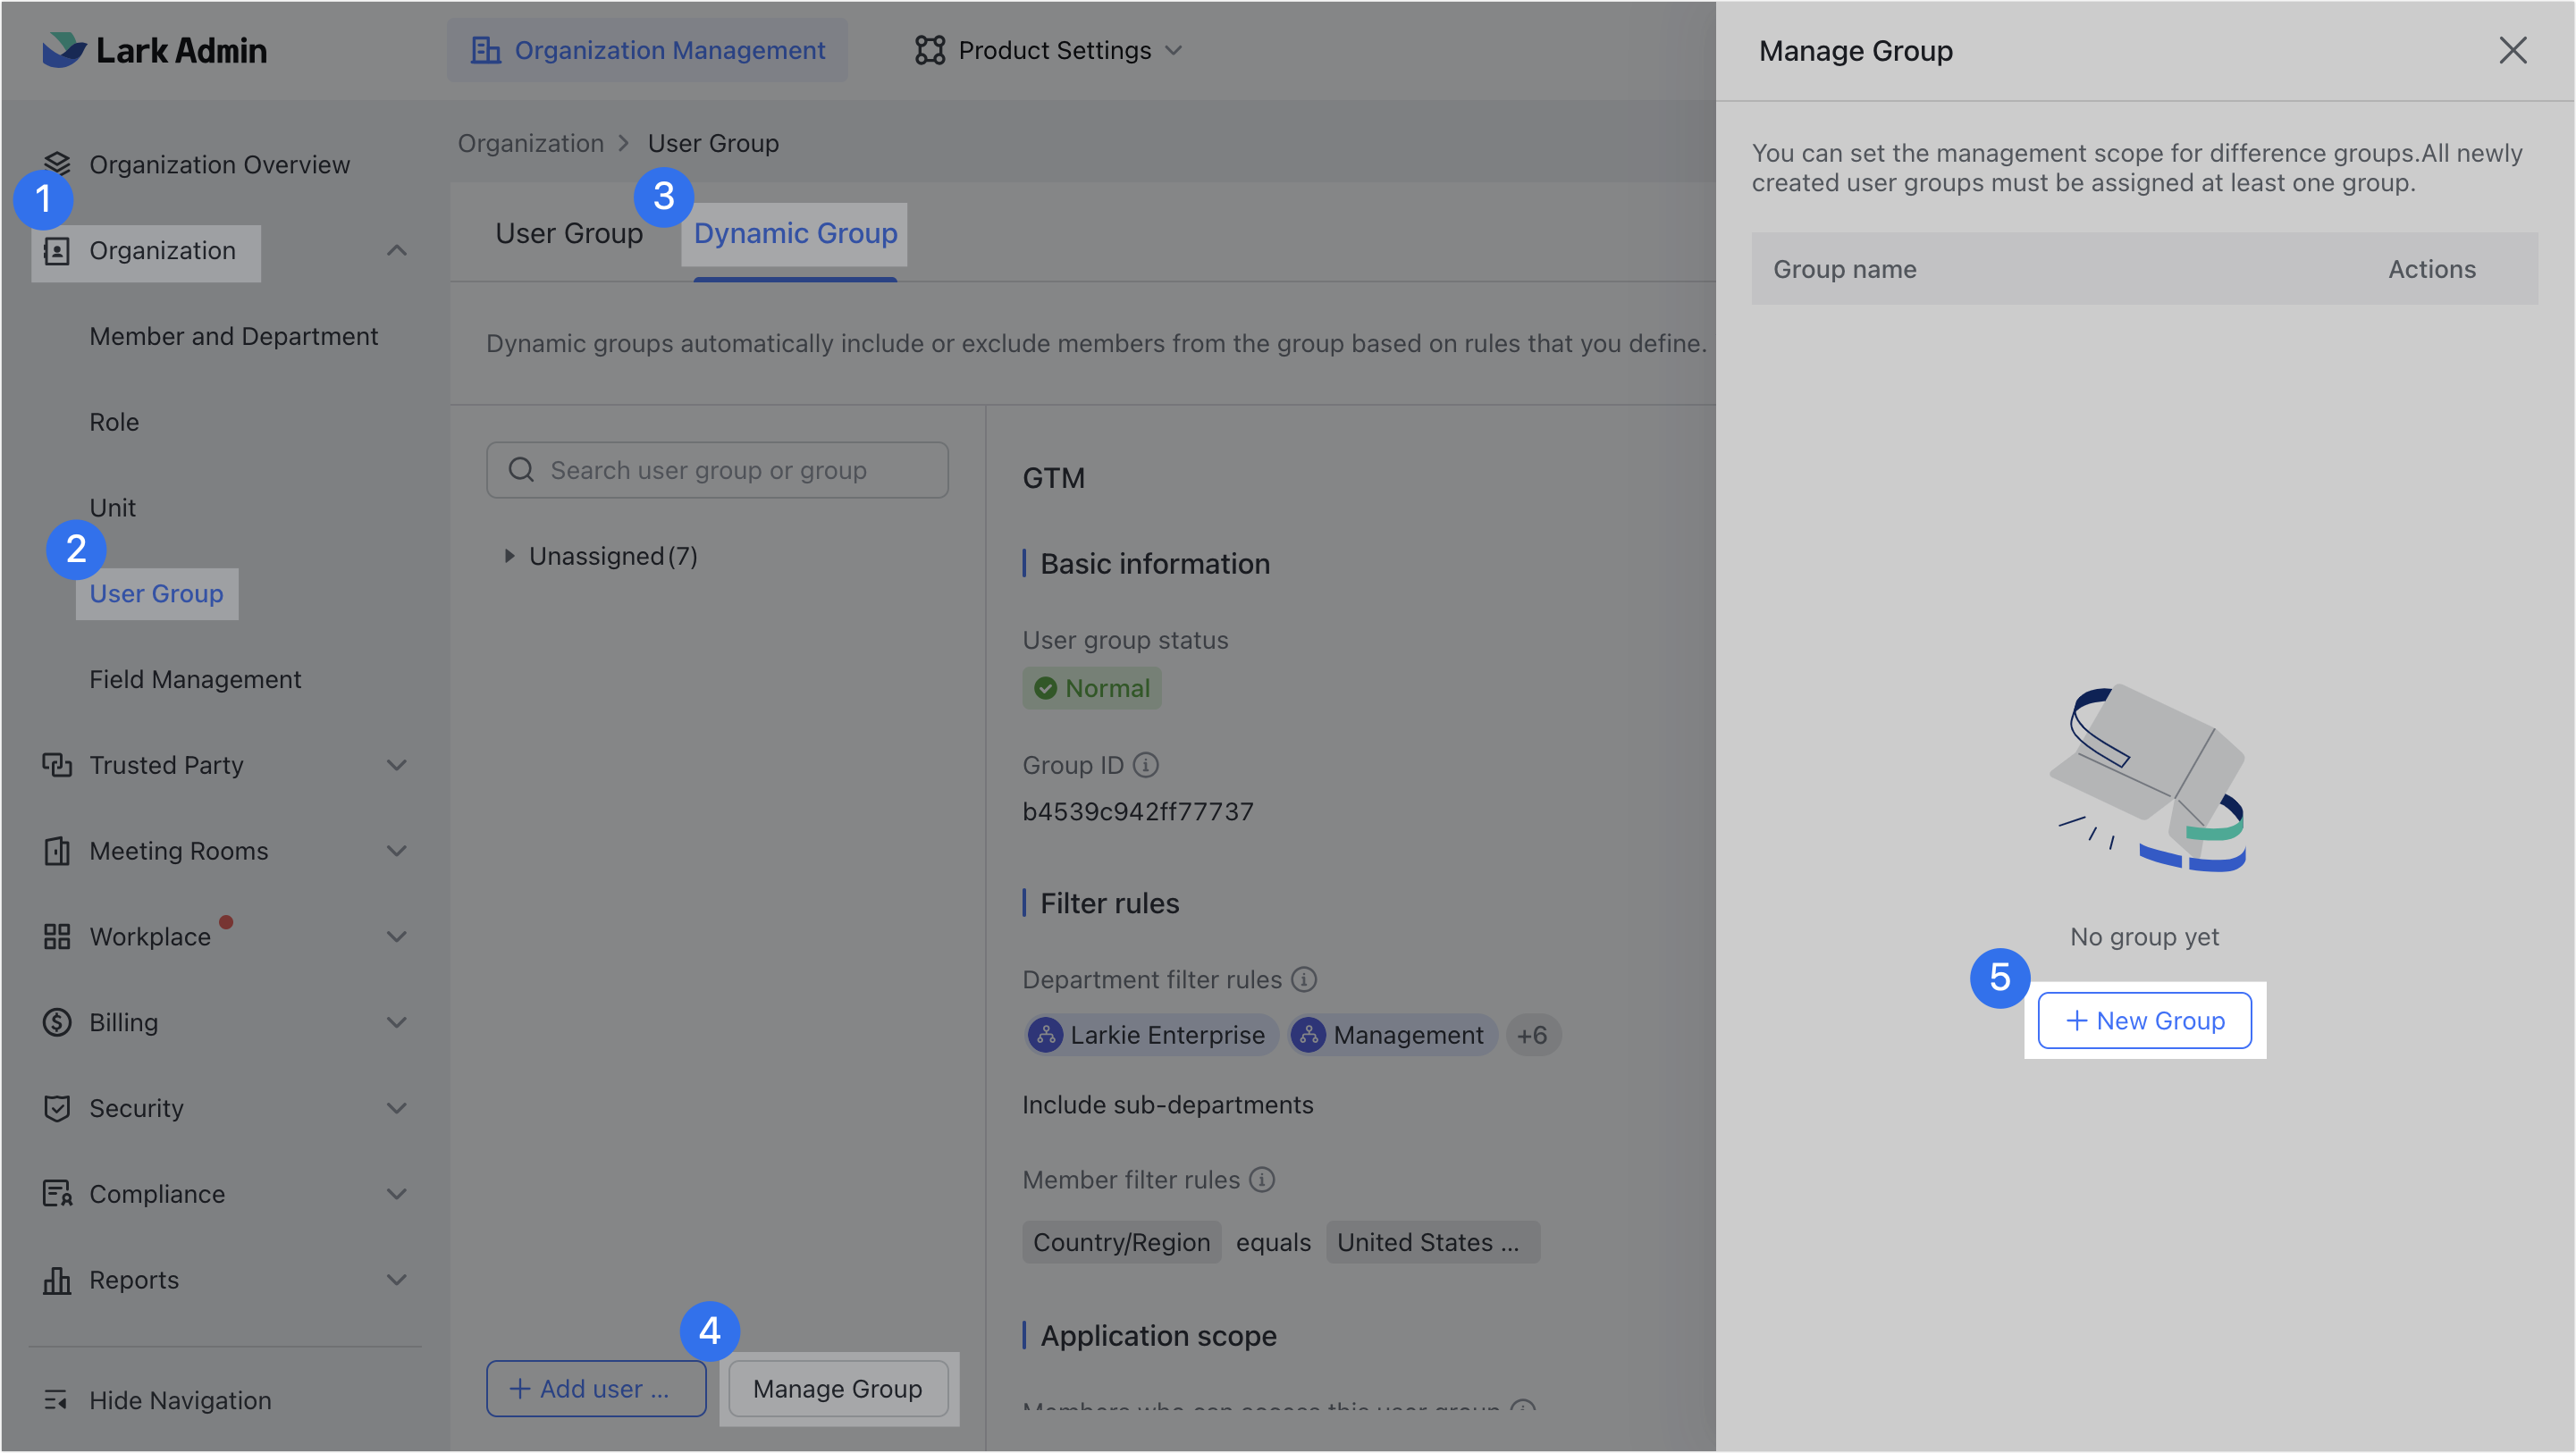Click the New Group button
This screenshot has height=1453, width=2576.
click(x=2144, y=1020)
